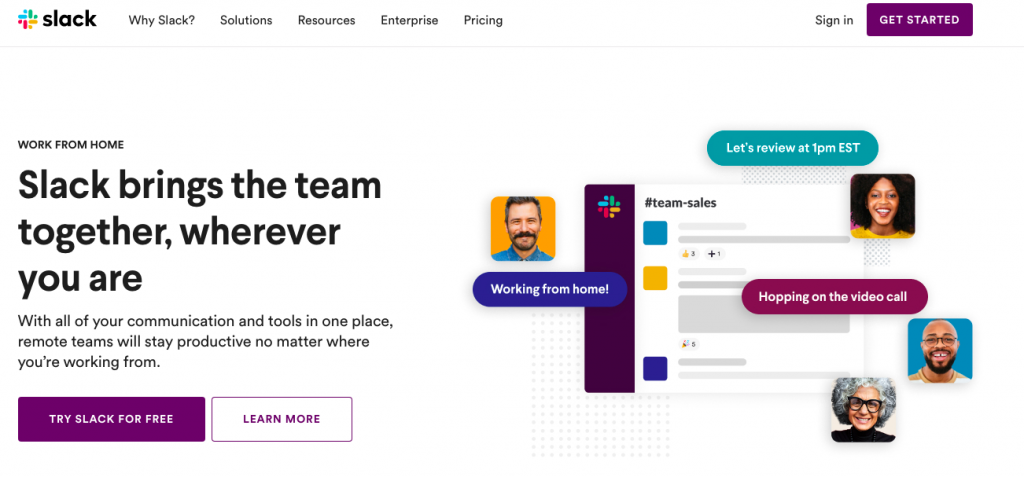1024x477 pixels.
Task: Click the mustached man's photo on orange background
Action: point(523,229)
